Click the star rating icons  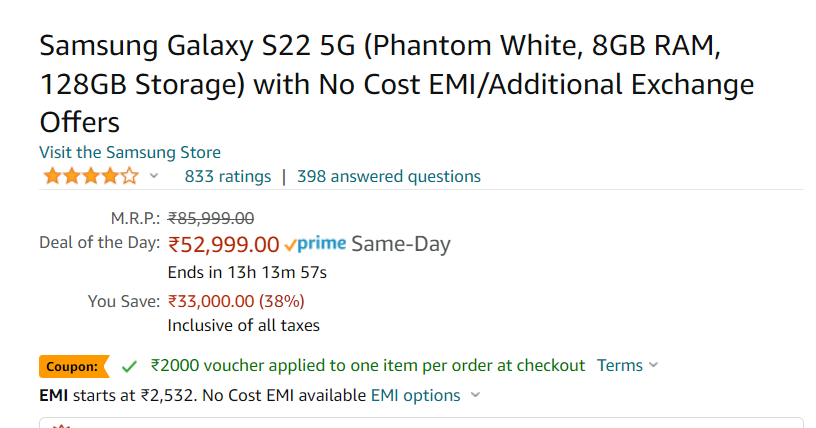(x=90, y=177)
